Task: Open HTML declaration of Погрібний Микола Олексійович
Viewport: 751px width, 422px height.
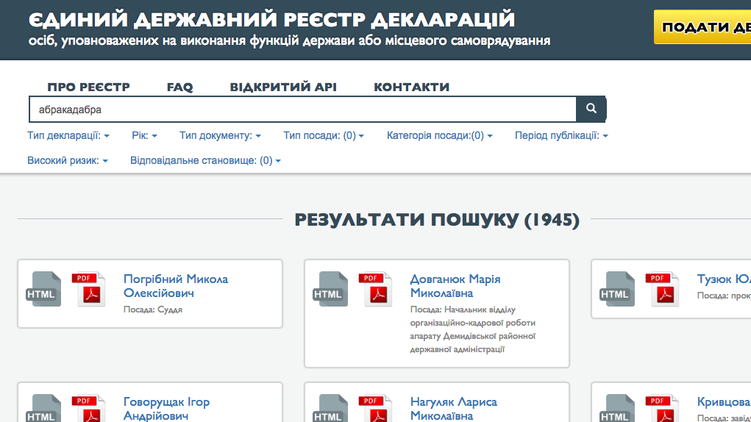Action: click(44, 289)
